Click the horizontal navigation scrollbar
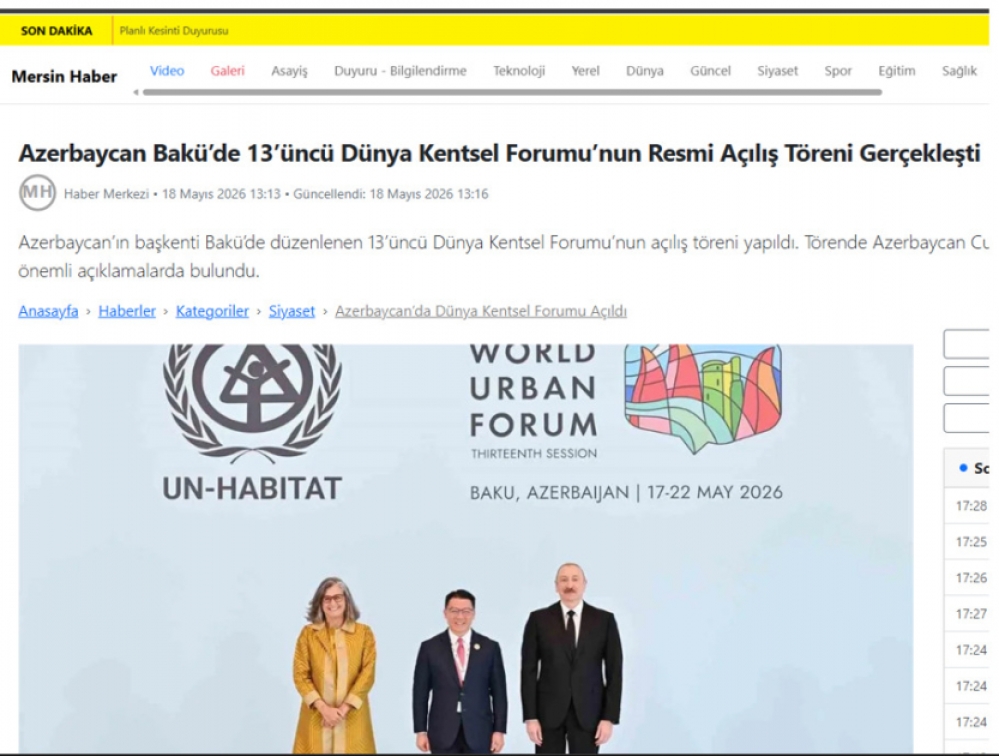Viewport: 1000px width, 756px height. (x=512, y=93)
